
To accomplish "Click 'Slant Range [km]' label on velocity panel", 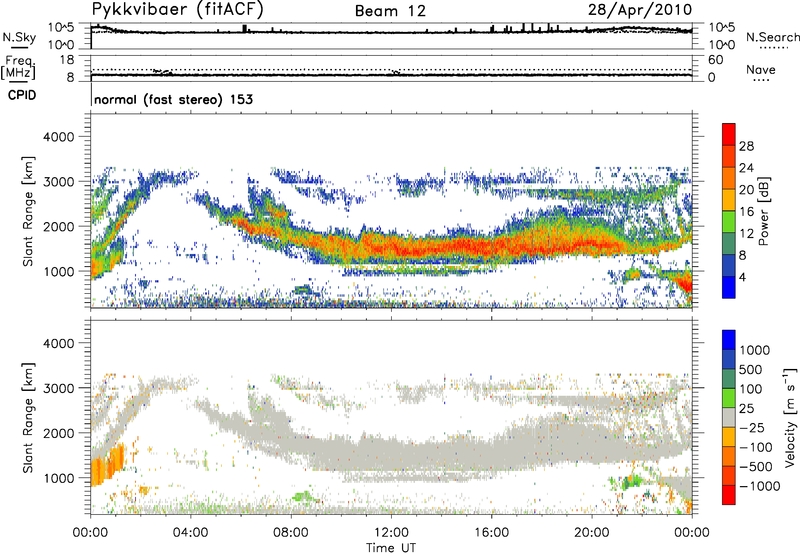I will [x=28, y=418].
